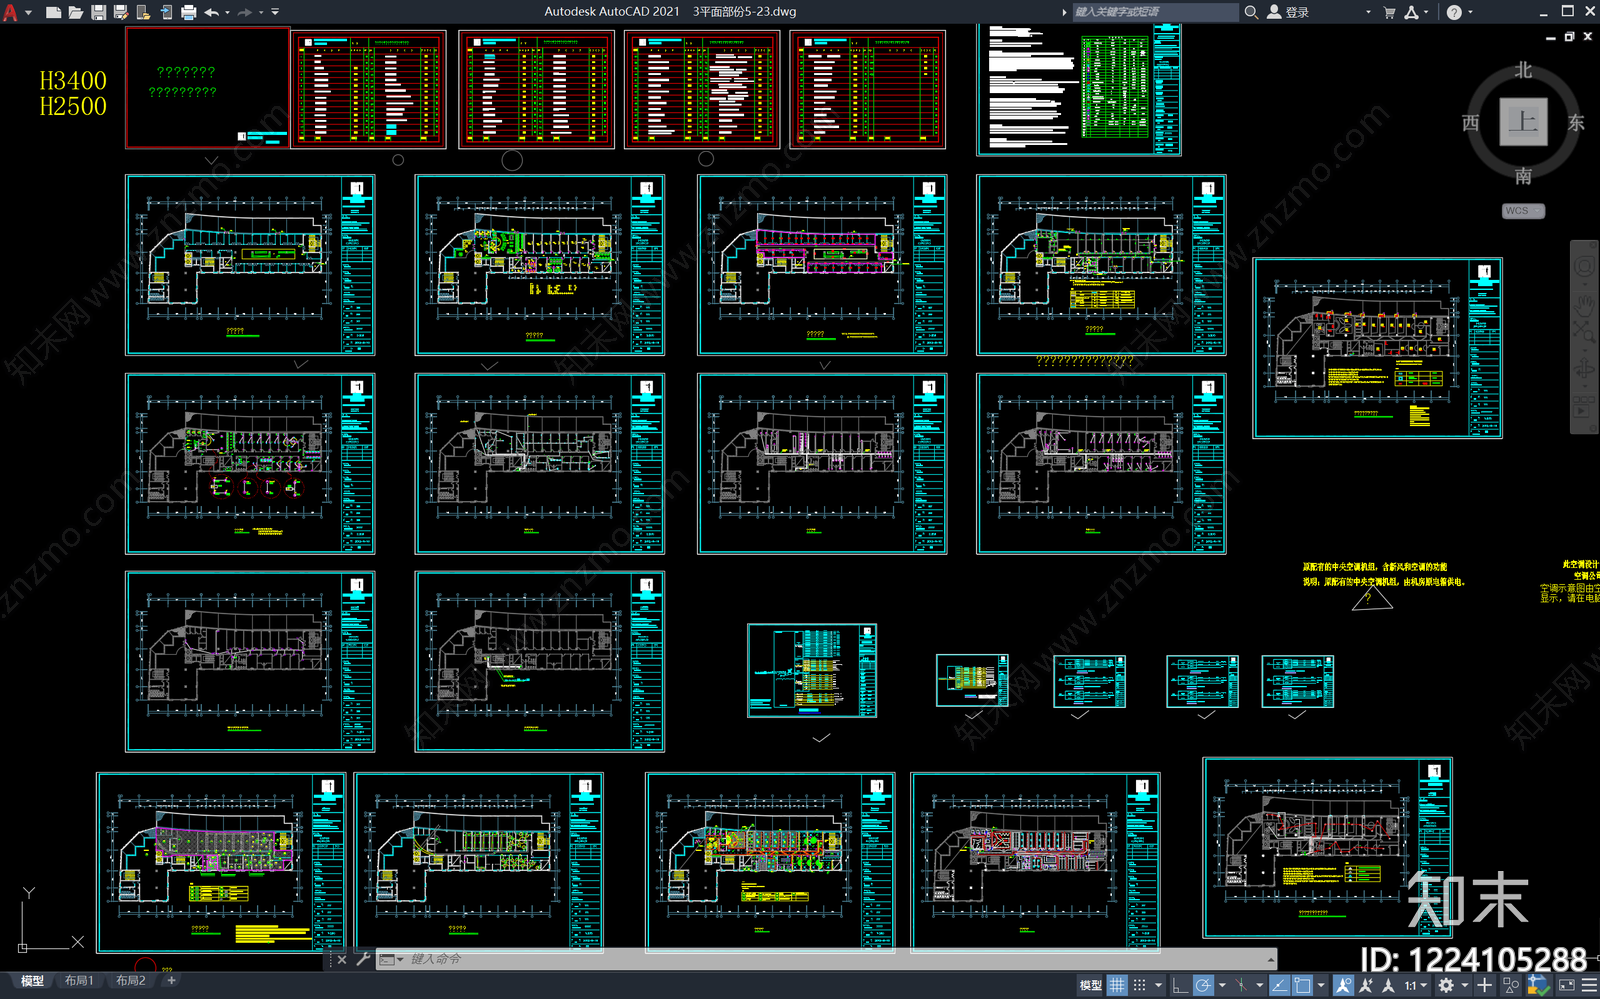Expand the undo history dropdown arrow
This screenshot has height=999, width=1600.
pyautogui.click(x=227, y=13)
